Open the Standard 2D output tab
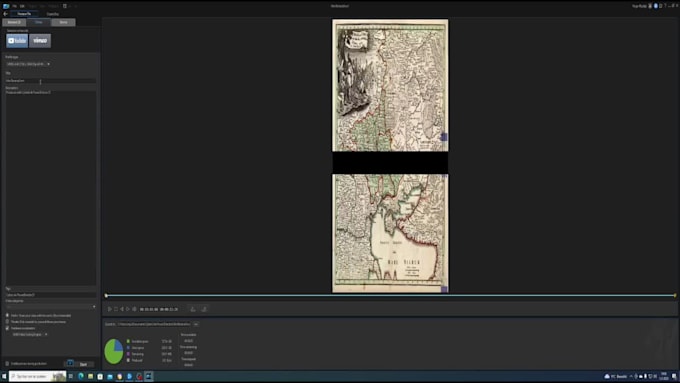 tap(14, 22)
